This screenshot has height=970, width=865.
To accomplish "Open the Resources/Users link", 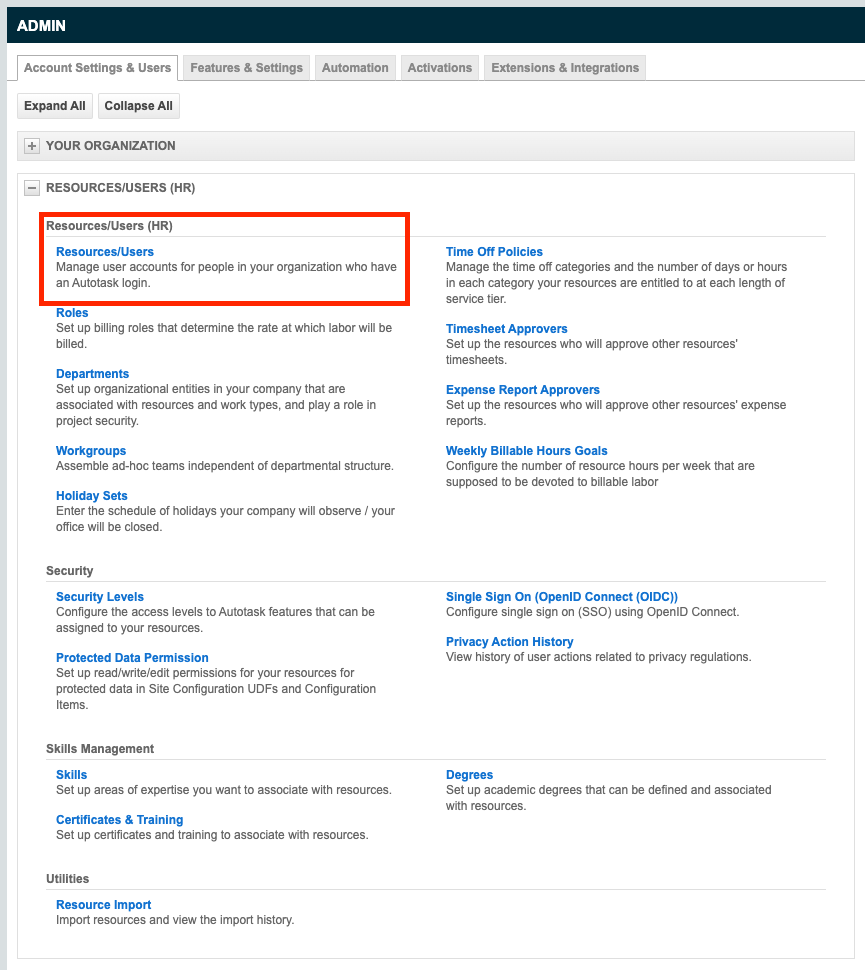I will 105,252.
